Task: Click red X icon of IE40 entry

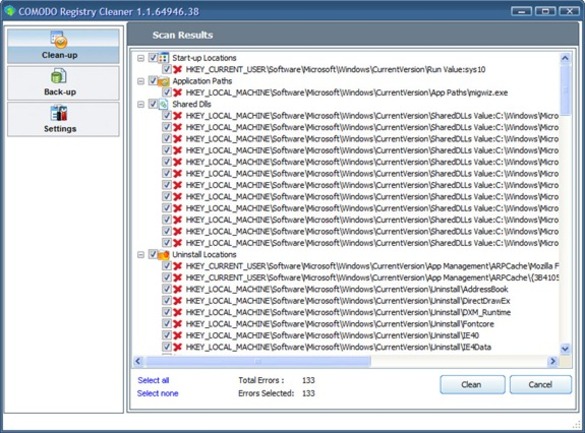Action: click(178, 335)
